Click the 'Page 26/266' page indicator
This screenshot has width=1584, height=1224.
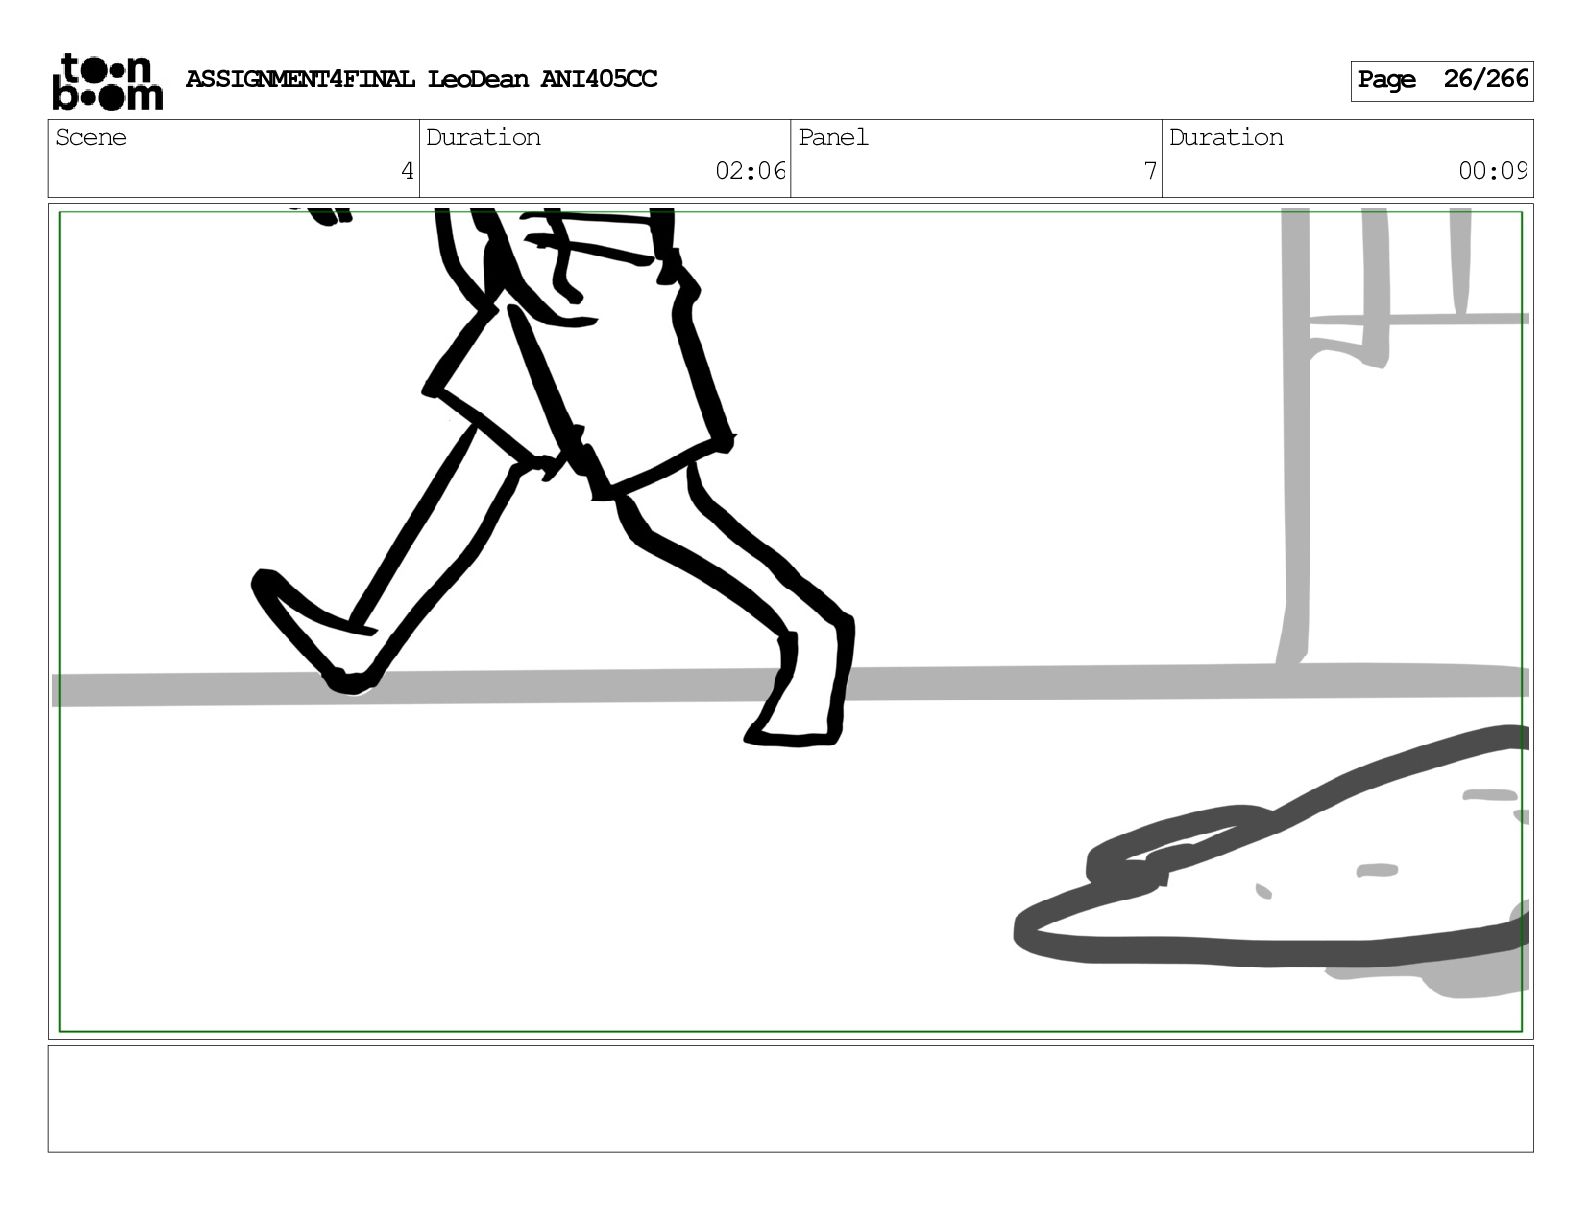click(x=1441, y=80)
